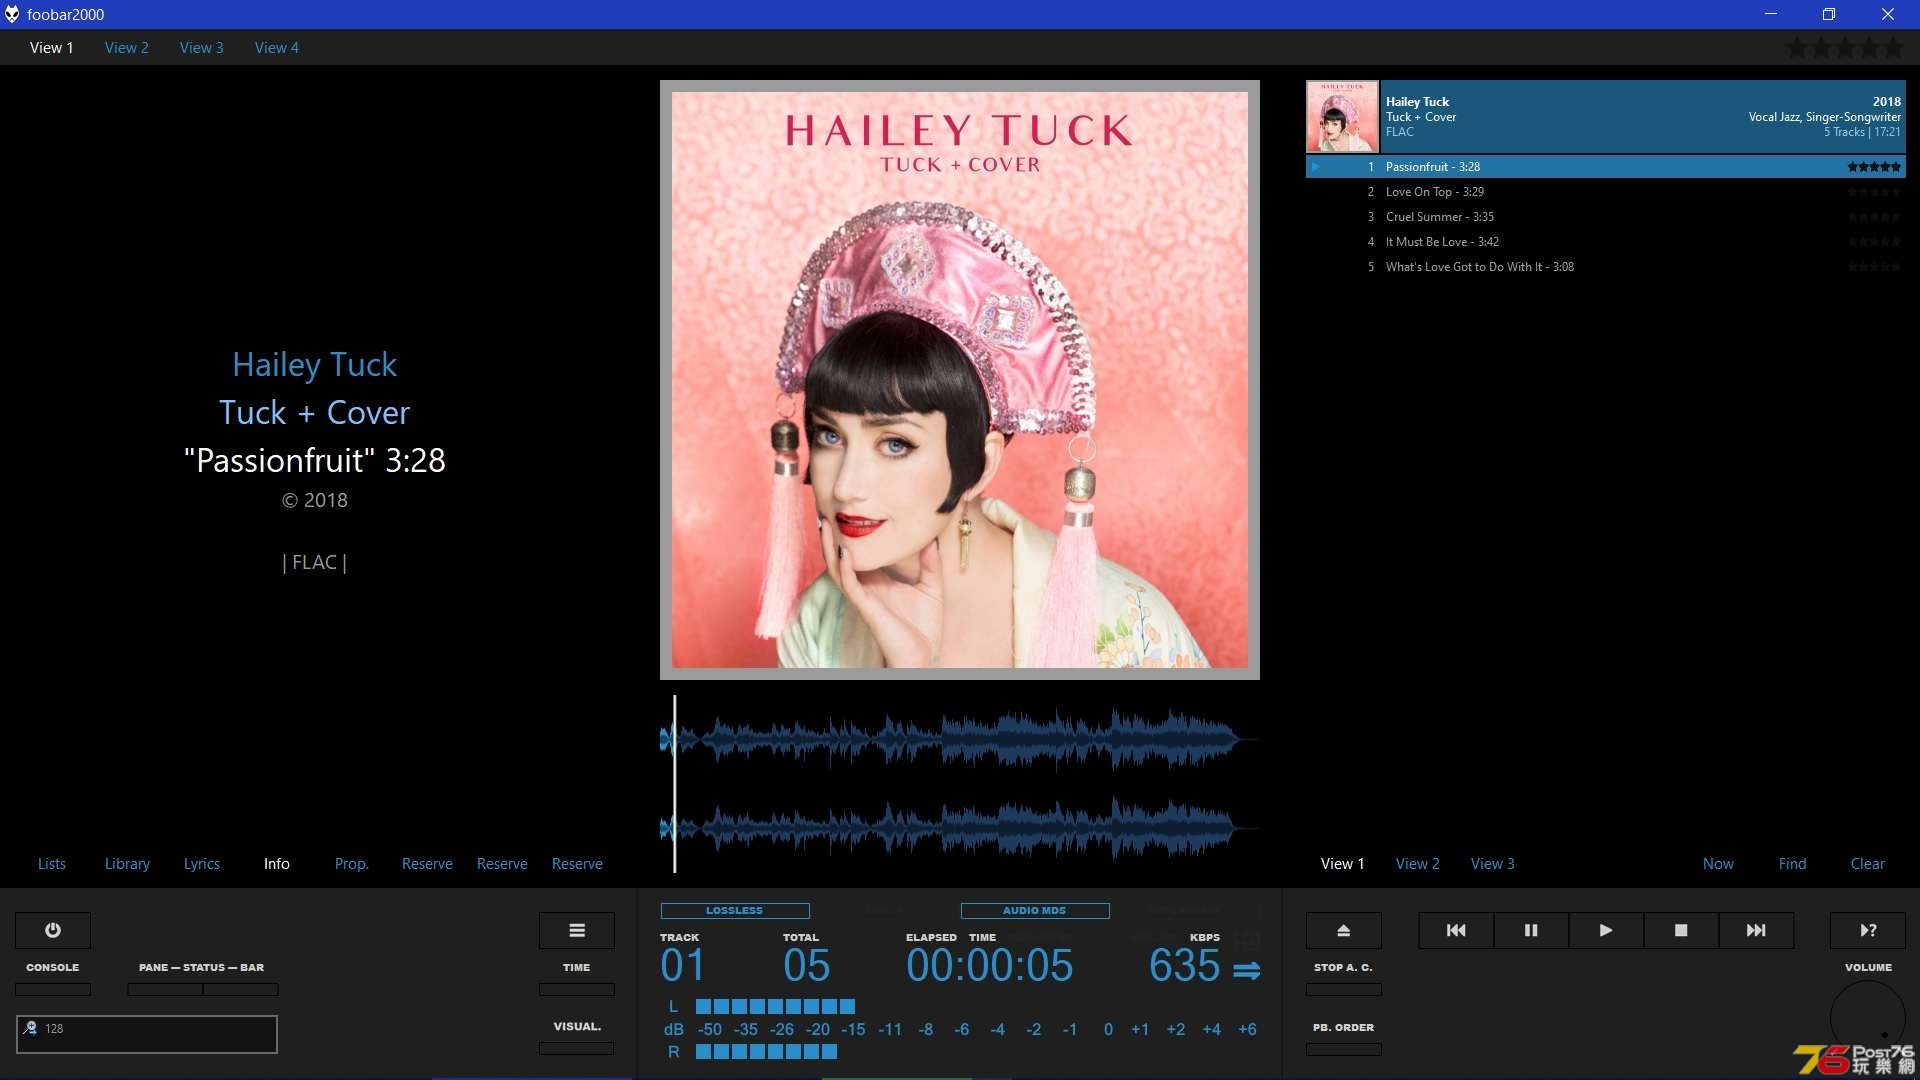Select track 4 It Must Be Love - 3:42
Screen dimensions: 1920x1080
coord(1606,242)
